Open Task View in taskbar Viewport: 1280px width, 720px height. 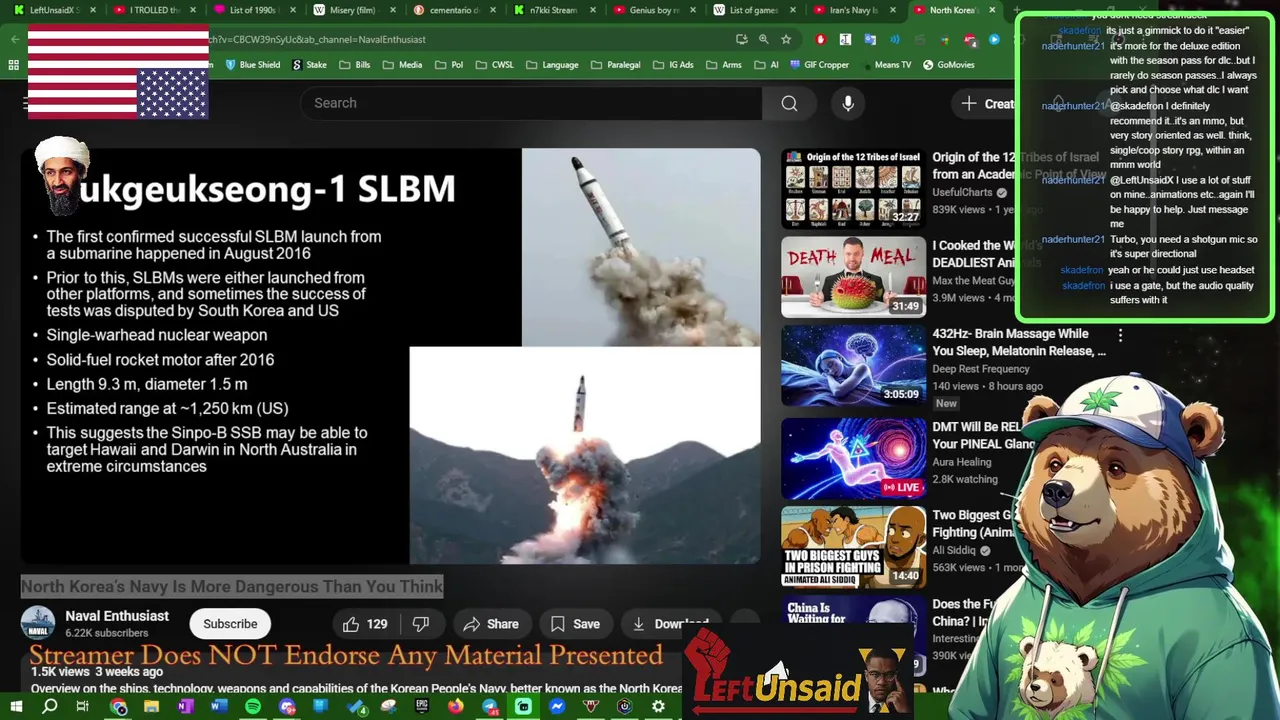point(83,707)
